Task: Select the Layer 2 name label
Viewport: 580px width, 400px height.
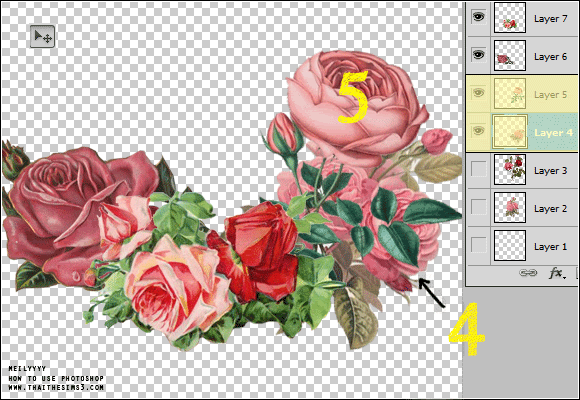Action: [550, 209]
